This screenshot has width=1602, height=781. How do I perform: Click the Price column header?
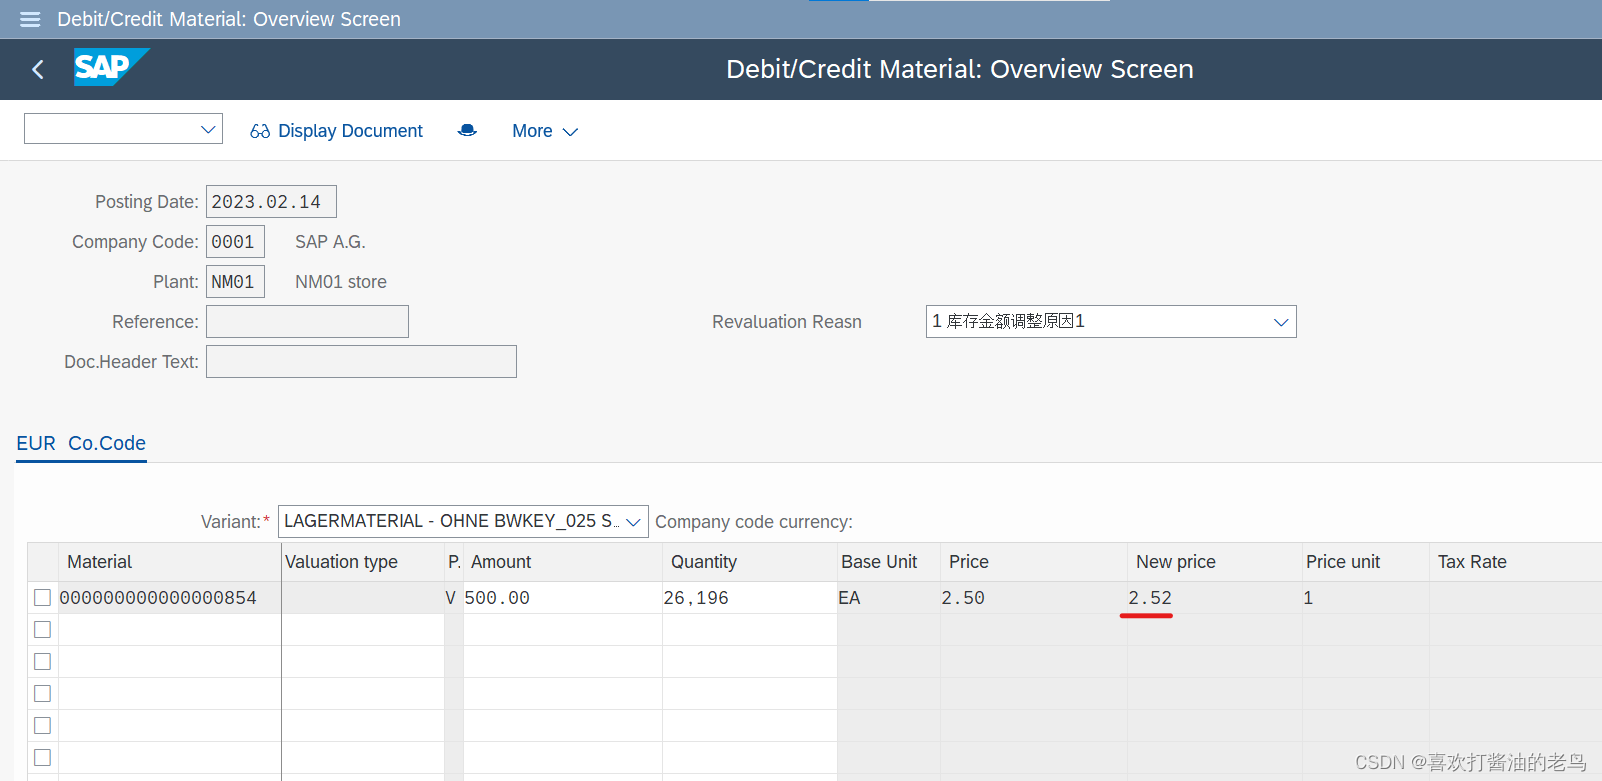point(1033,562)
